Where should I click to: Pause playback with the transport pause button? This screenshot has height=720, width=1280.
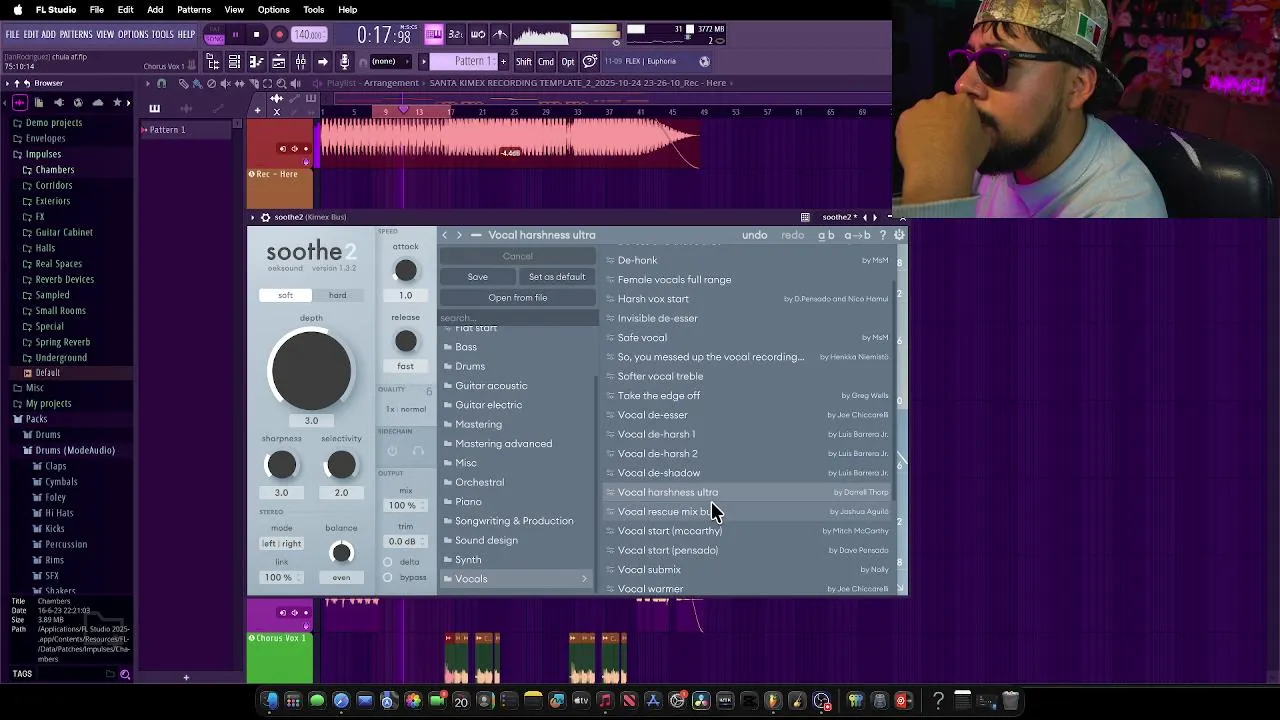click(235, 35)
